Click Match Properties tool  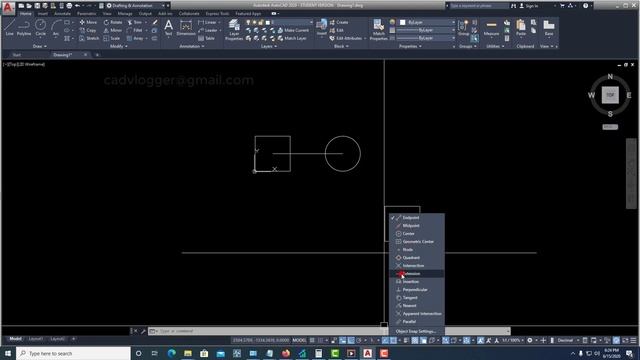[x=378, y=29]
